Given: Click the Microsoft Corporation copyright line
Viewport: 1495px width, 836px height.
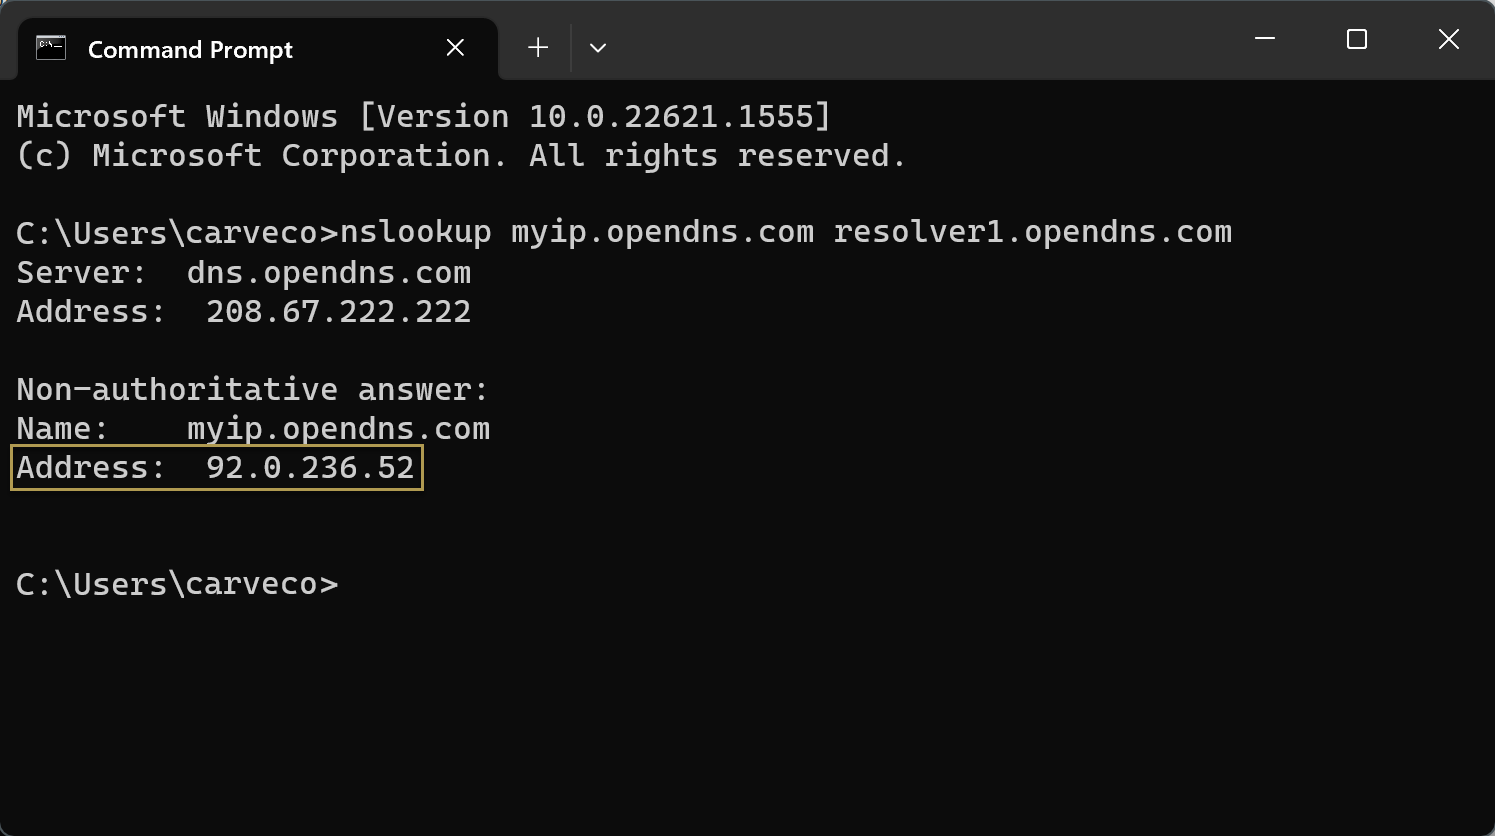Looking at the screenshot, I should pyautogui.click(x=461, y=156).
